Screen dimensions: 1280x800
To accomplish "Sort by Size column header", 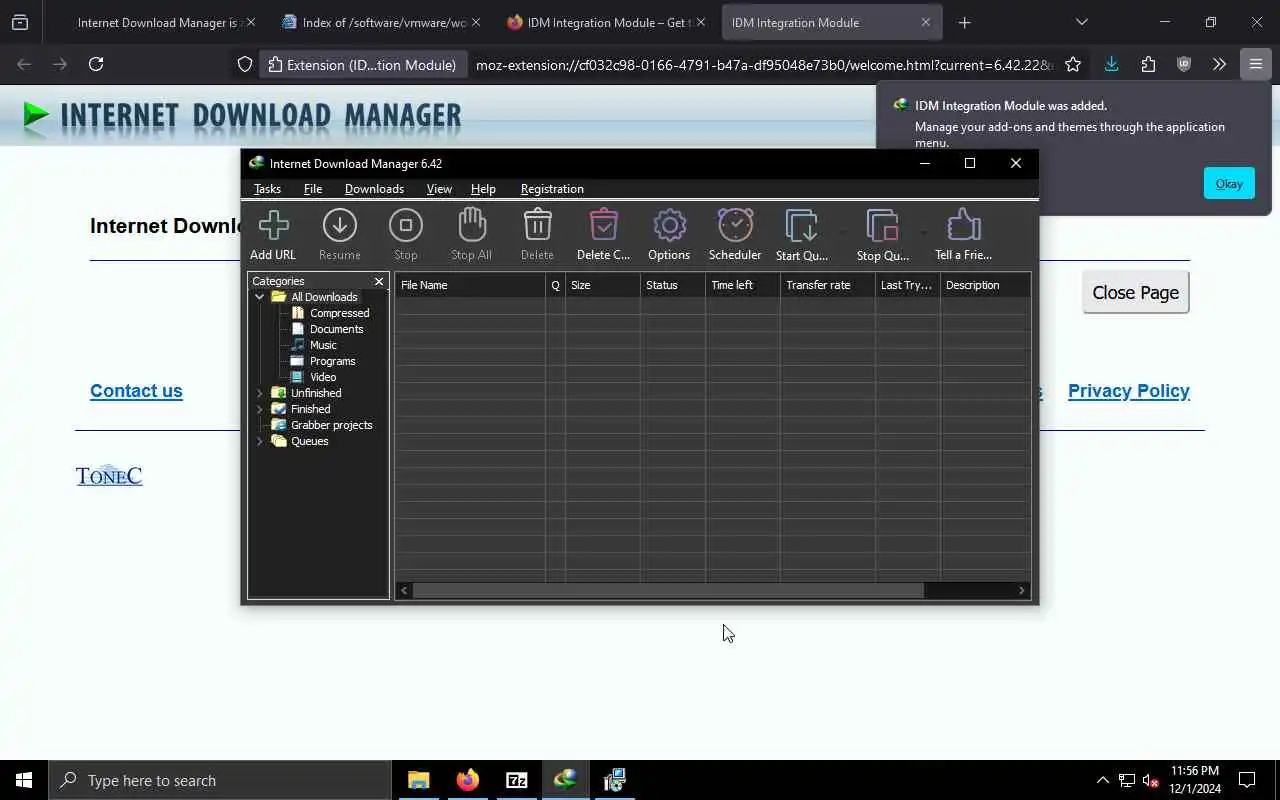I will click(x=603, y=285).
